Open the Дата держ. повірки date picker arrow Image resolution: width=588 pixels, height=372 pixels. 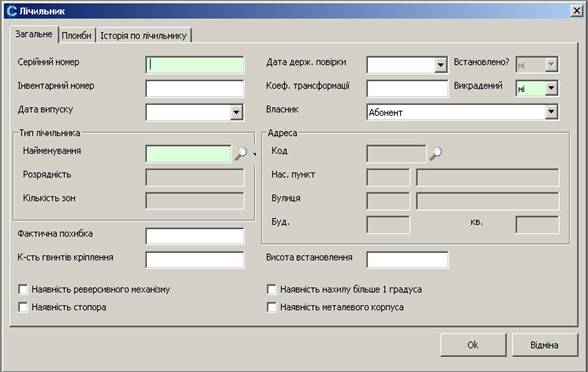pyautogui.click(x=441, y=65)
